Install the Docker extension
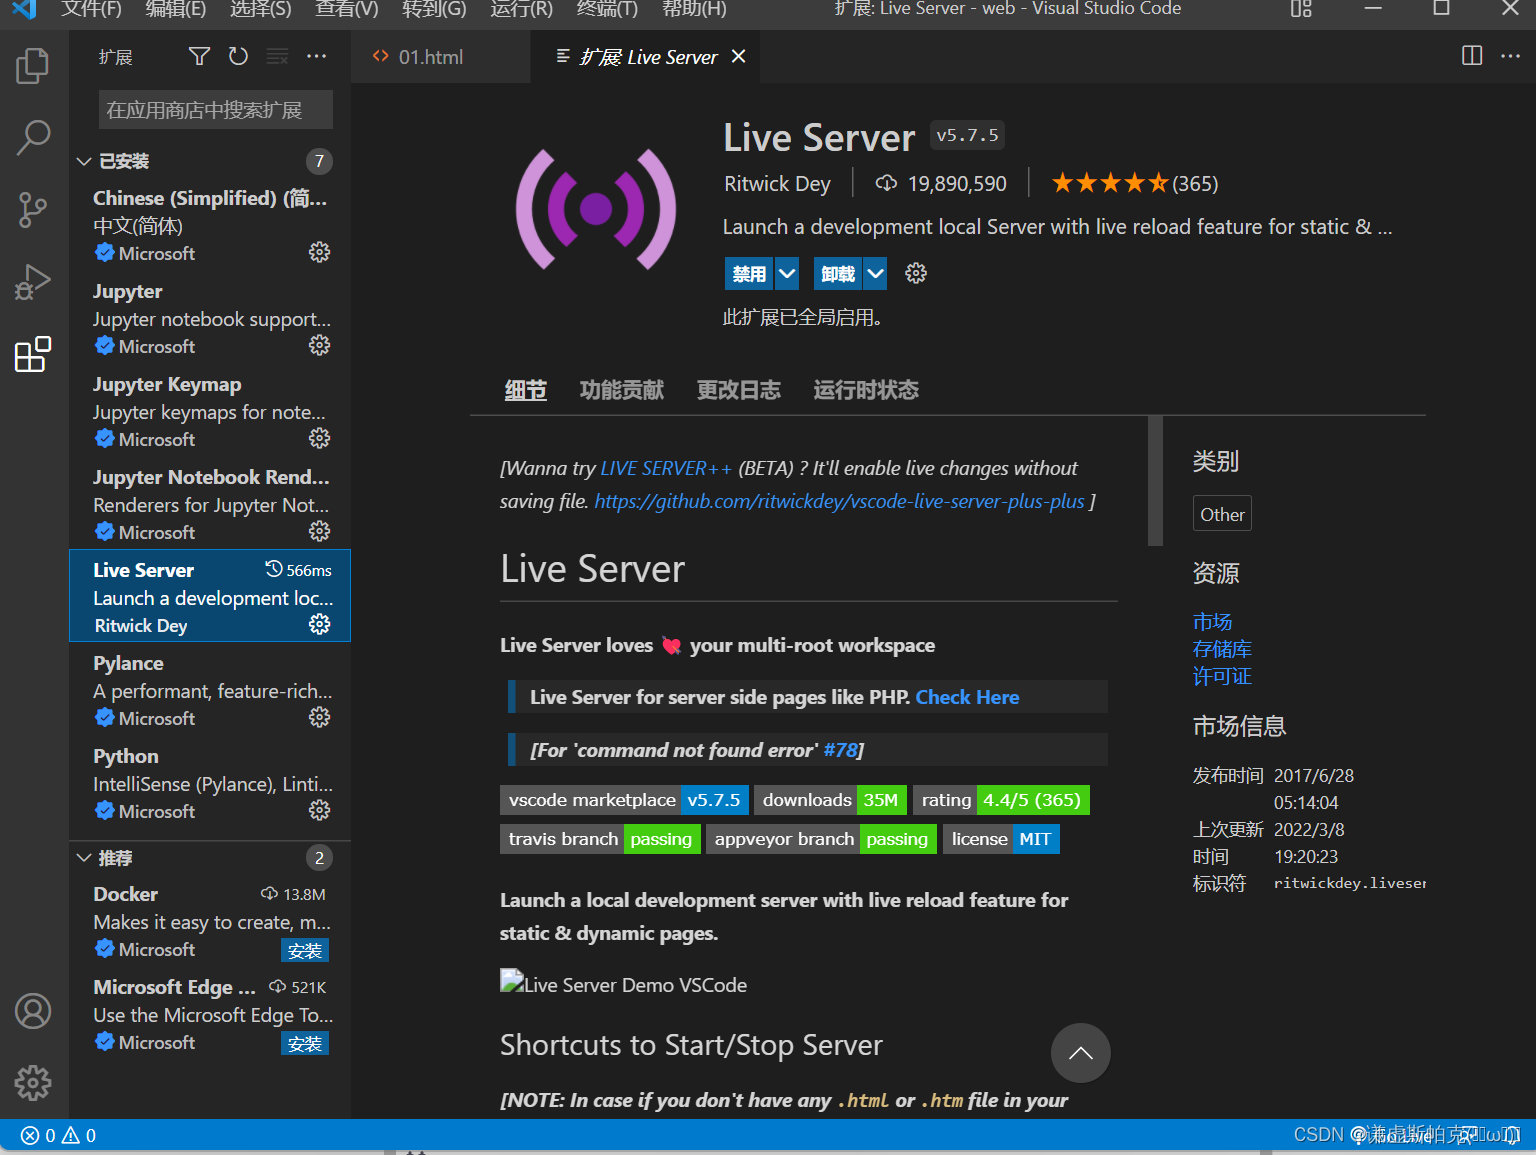The image size is (1536, 1155). tap(305, 950)
